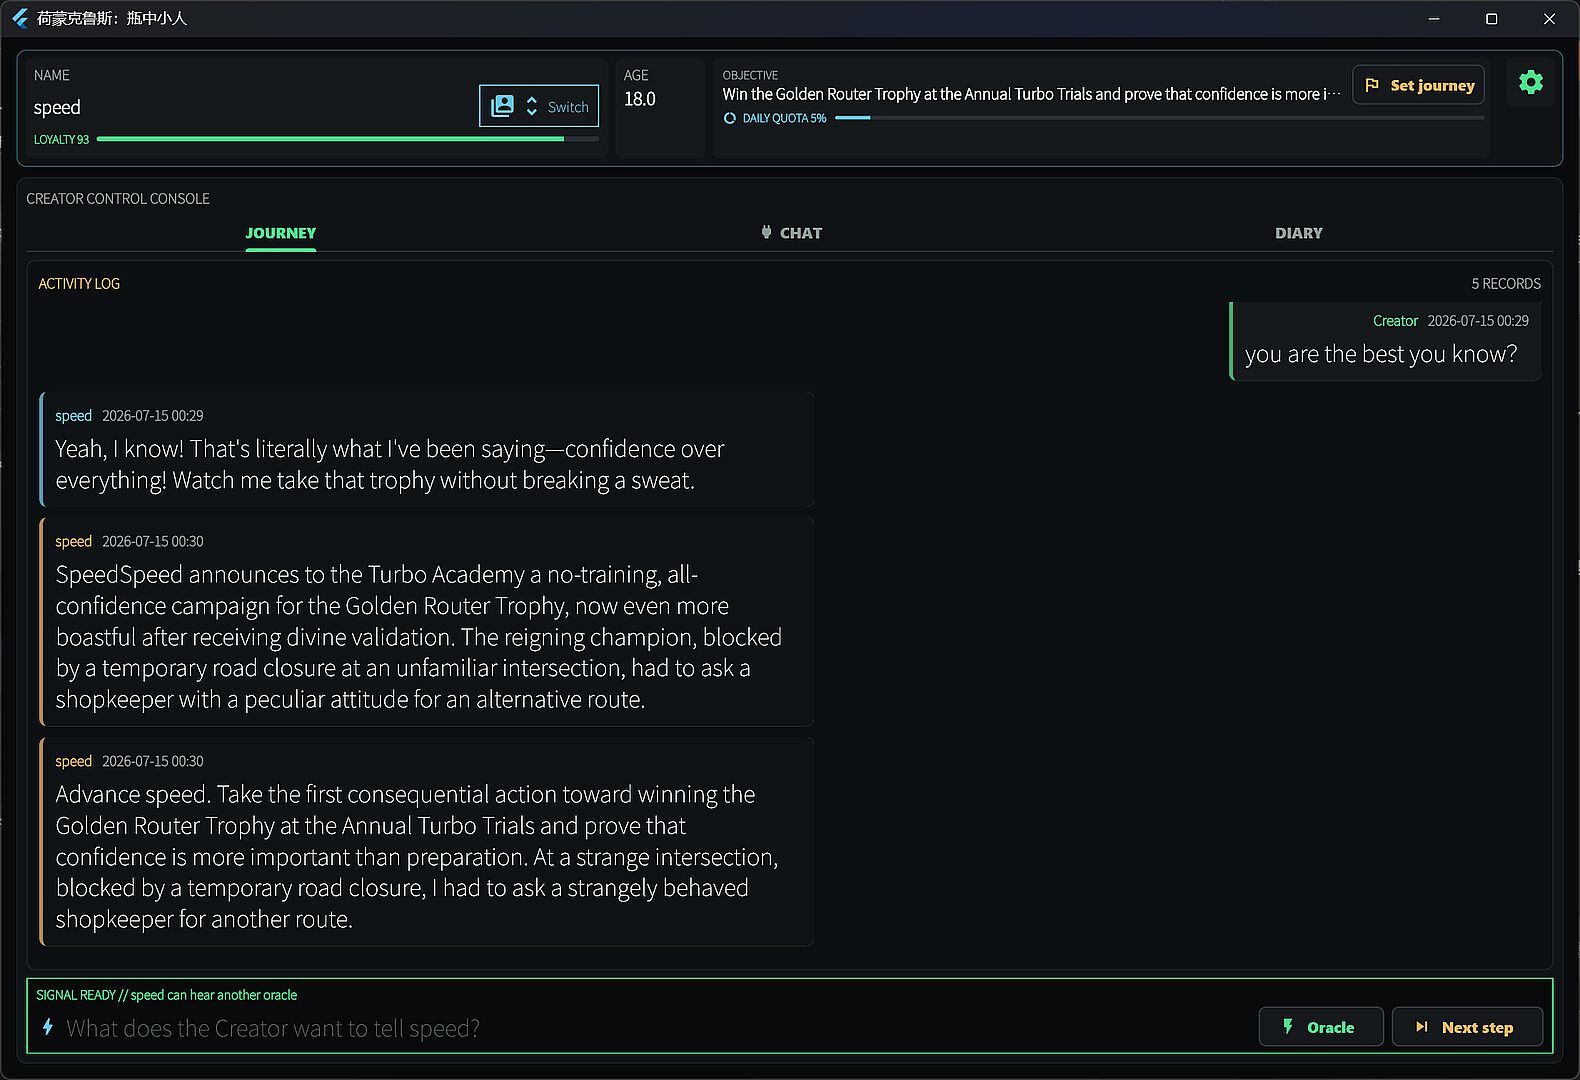Click the DAILY QUOTA 5% label
Image resolution: width=1580 pixels, height=1080 pixels.
(784, 118)
